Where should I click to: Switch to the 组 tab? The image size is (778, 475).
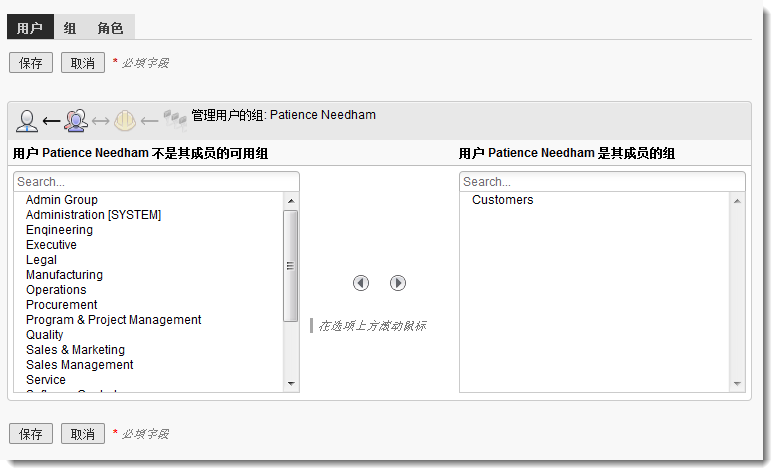70,28
